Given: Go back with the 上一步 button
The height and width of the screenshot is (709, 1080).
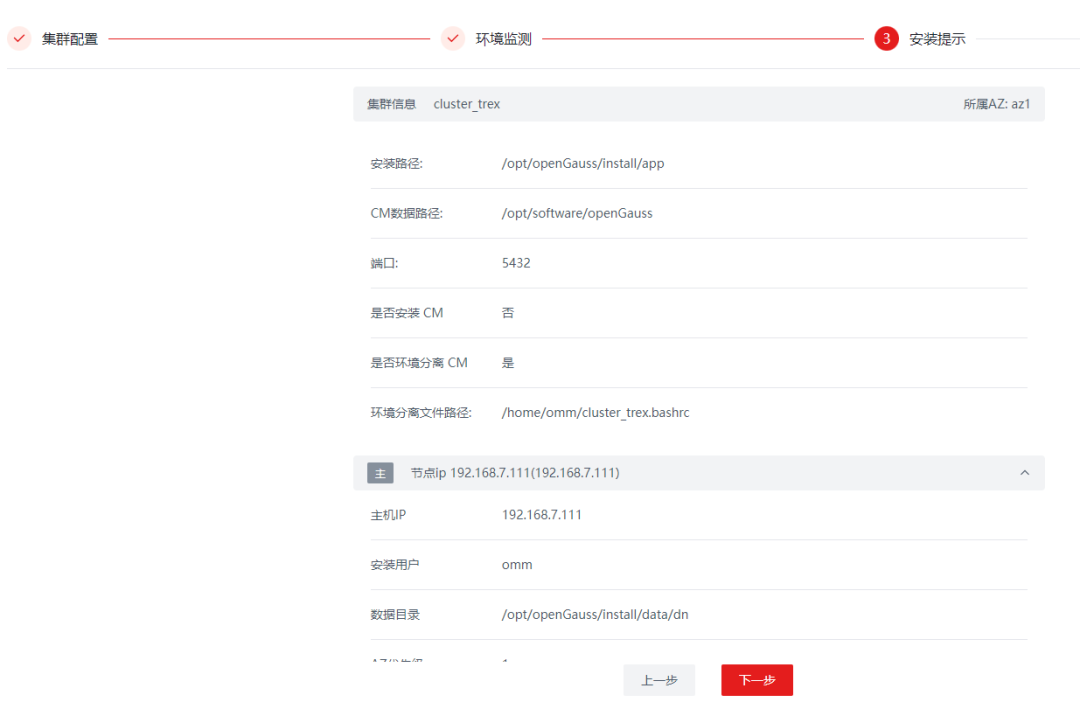Looking at the screenshot, I should click(659, 681).
